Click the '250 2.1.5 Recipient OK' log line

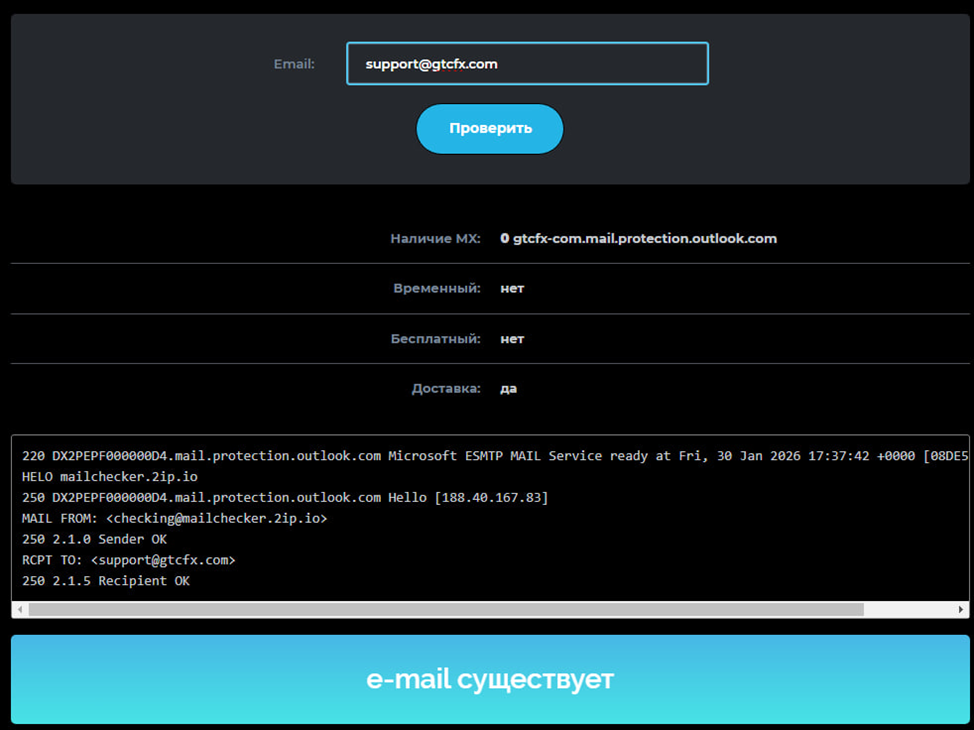click(106, 581)
